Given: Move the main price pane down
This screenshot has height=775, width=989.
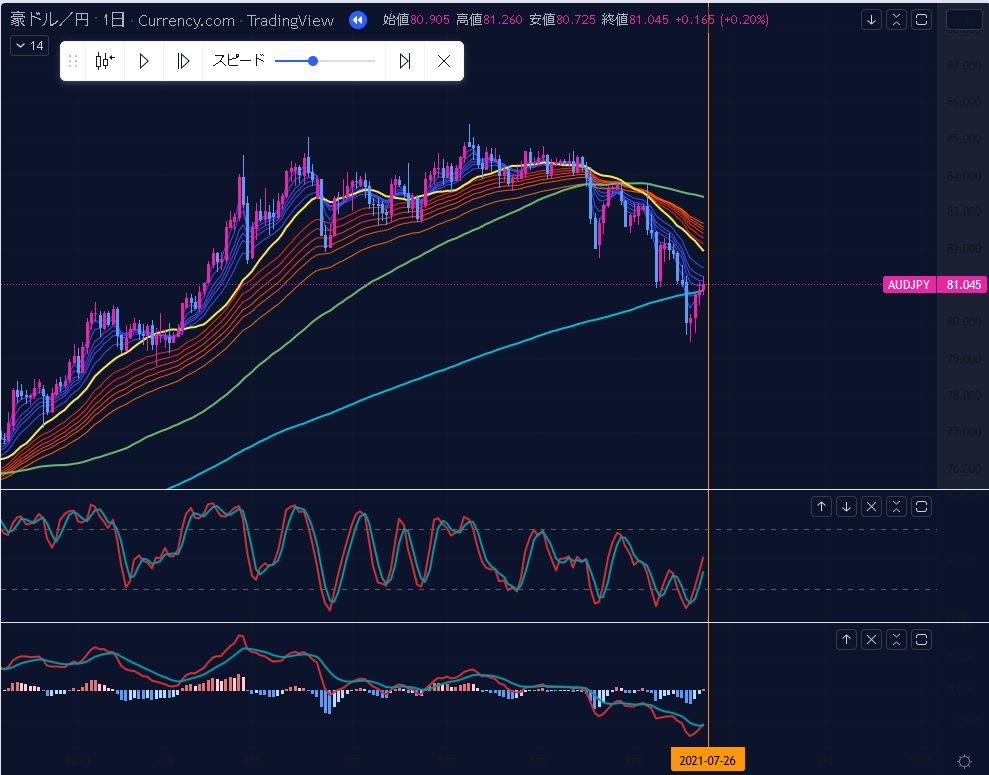Looking at the screenshot, I should tap(872, 20).
